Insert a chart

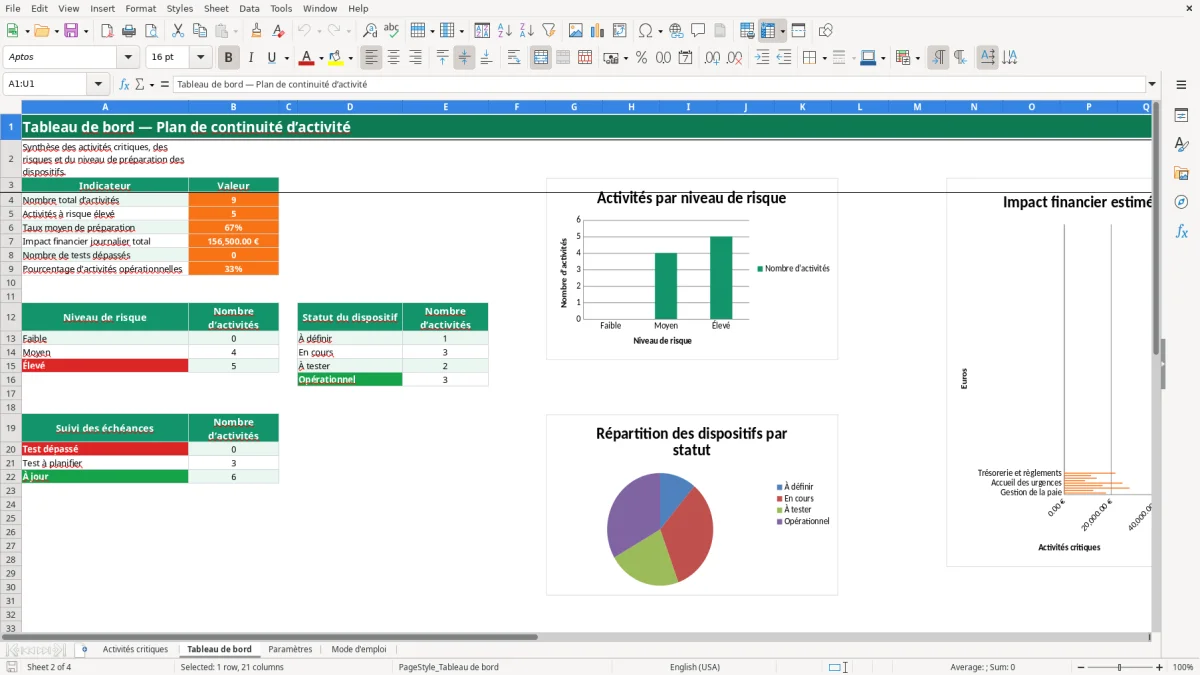pos(598,31)
